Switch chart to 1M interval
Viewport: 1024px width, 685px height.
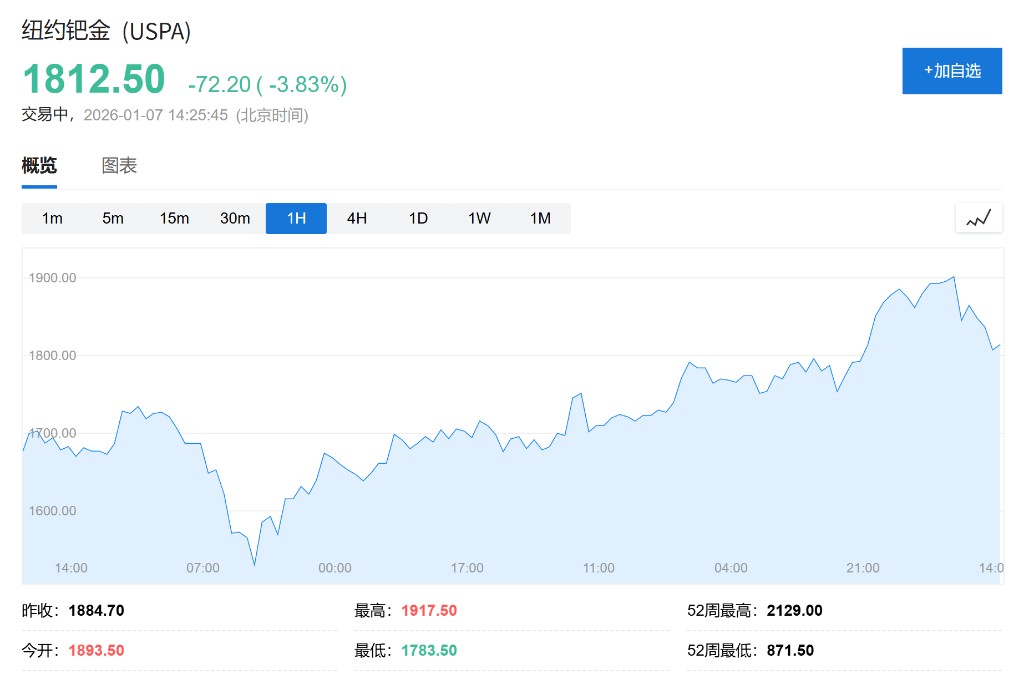540,218
